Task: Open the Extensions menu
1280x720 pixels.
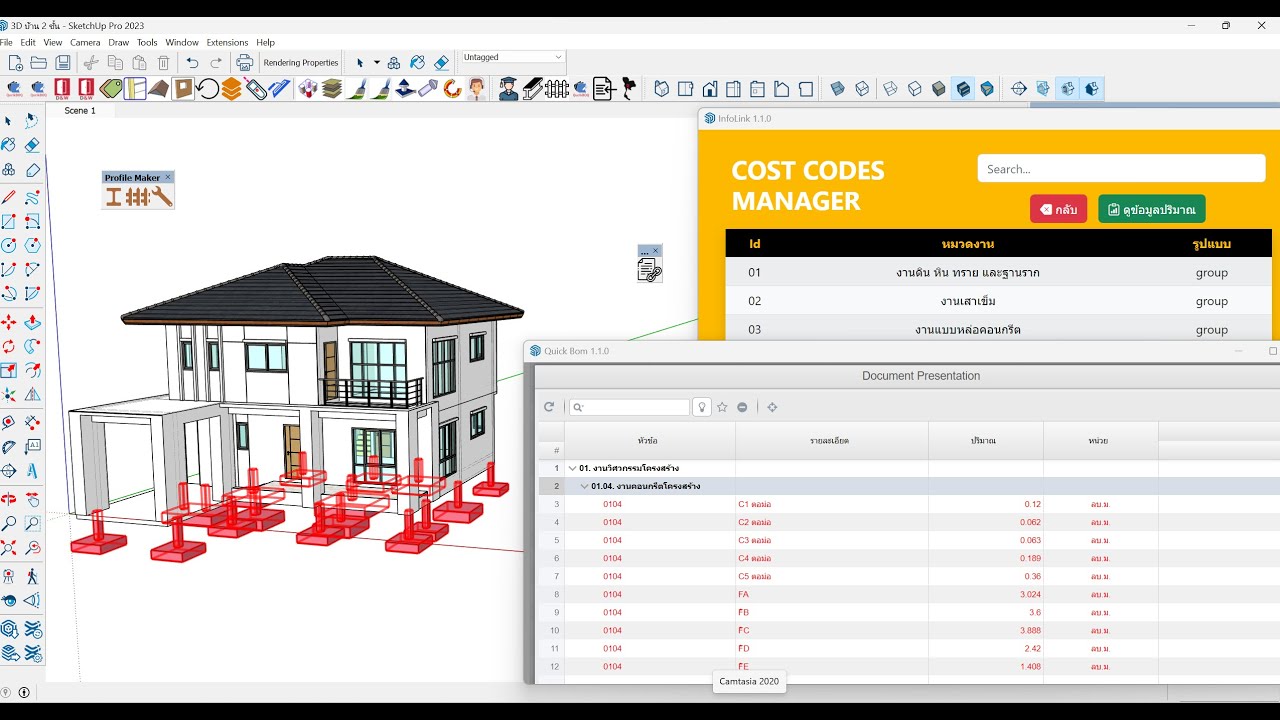Action: pos(227,43)
